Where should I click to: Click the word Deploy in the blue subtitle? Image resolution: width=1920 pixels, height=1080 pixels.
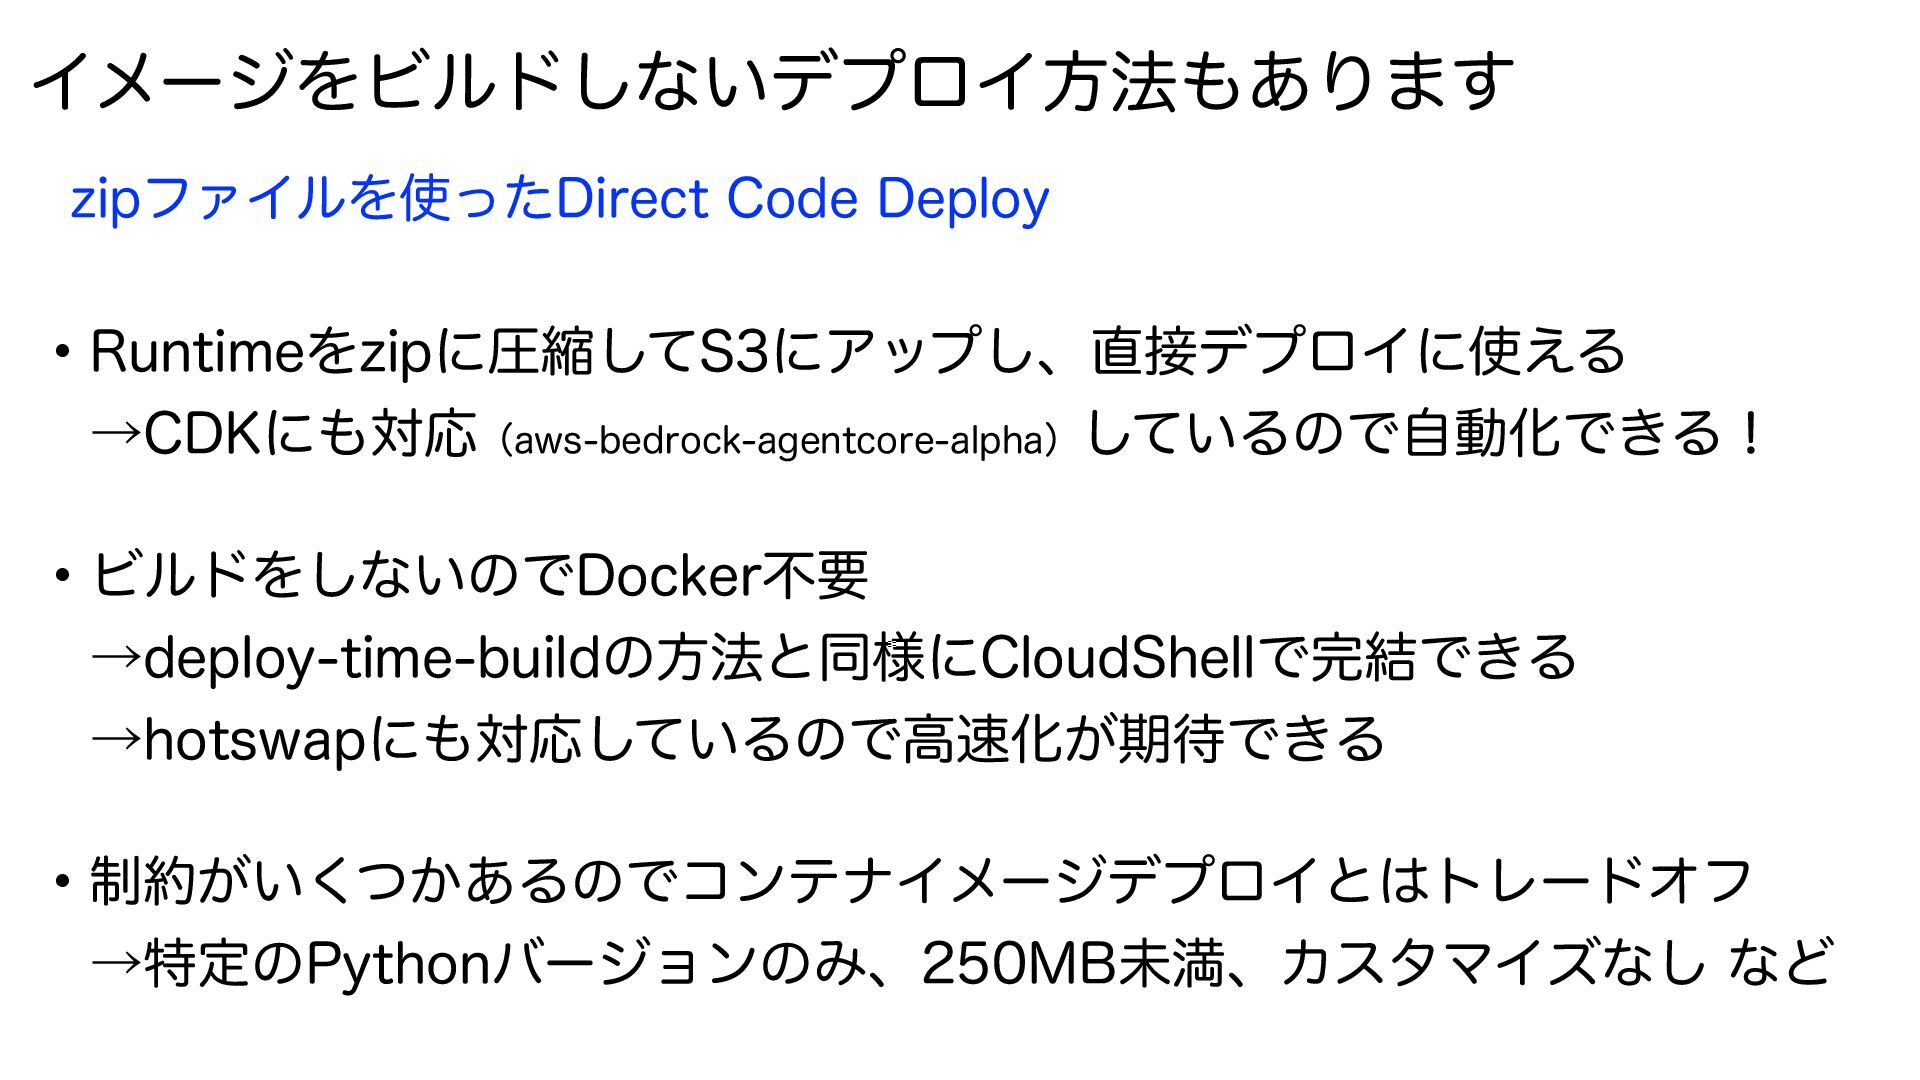click(963, 200)
